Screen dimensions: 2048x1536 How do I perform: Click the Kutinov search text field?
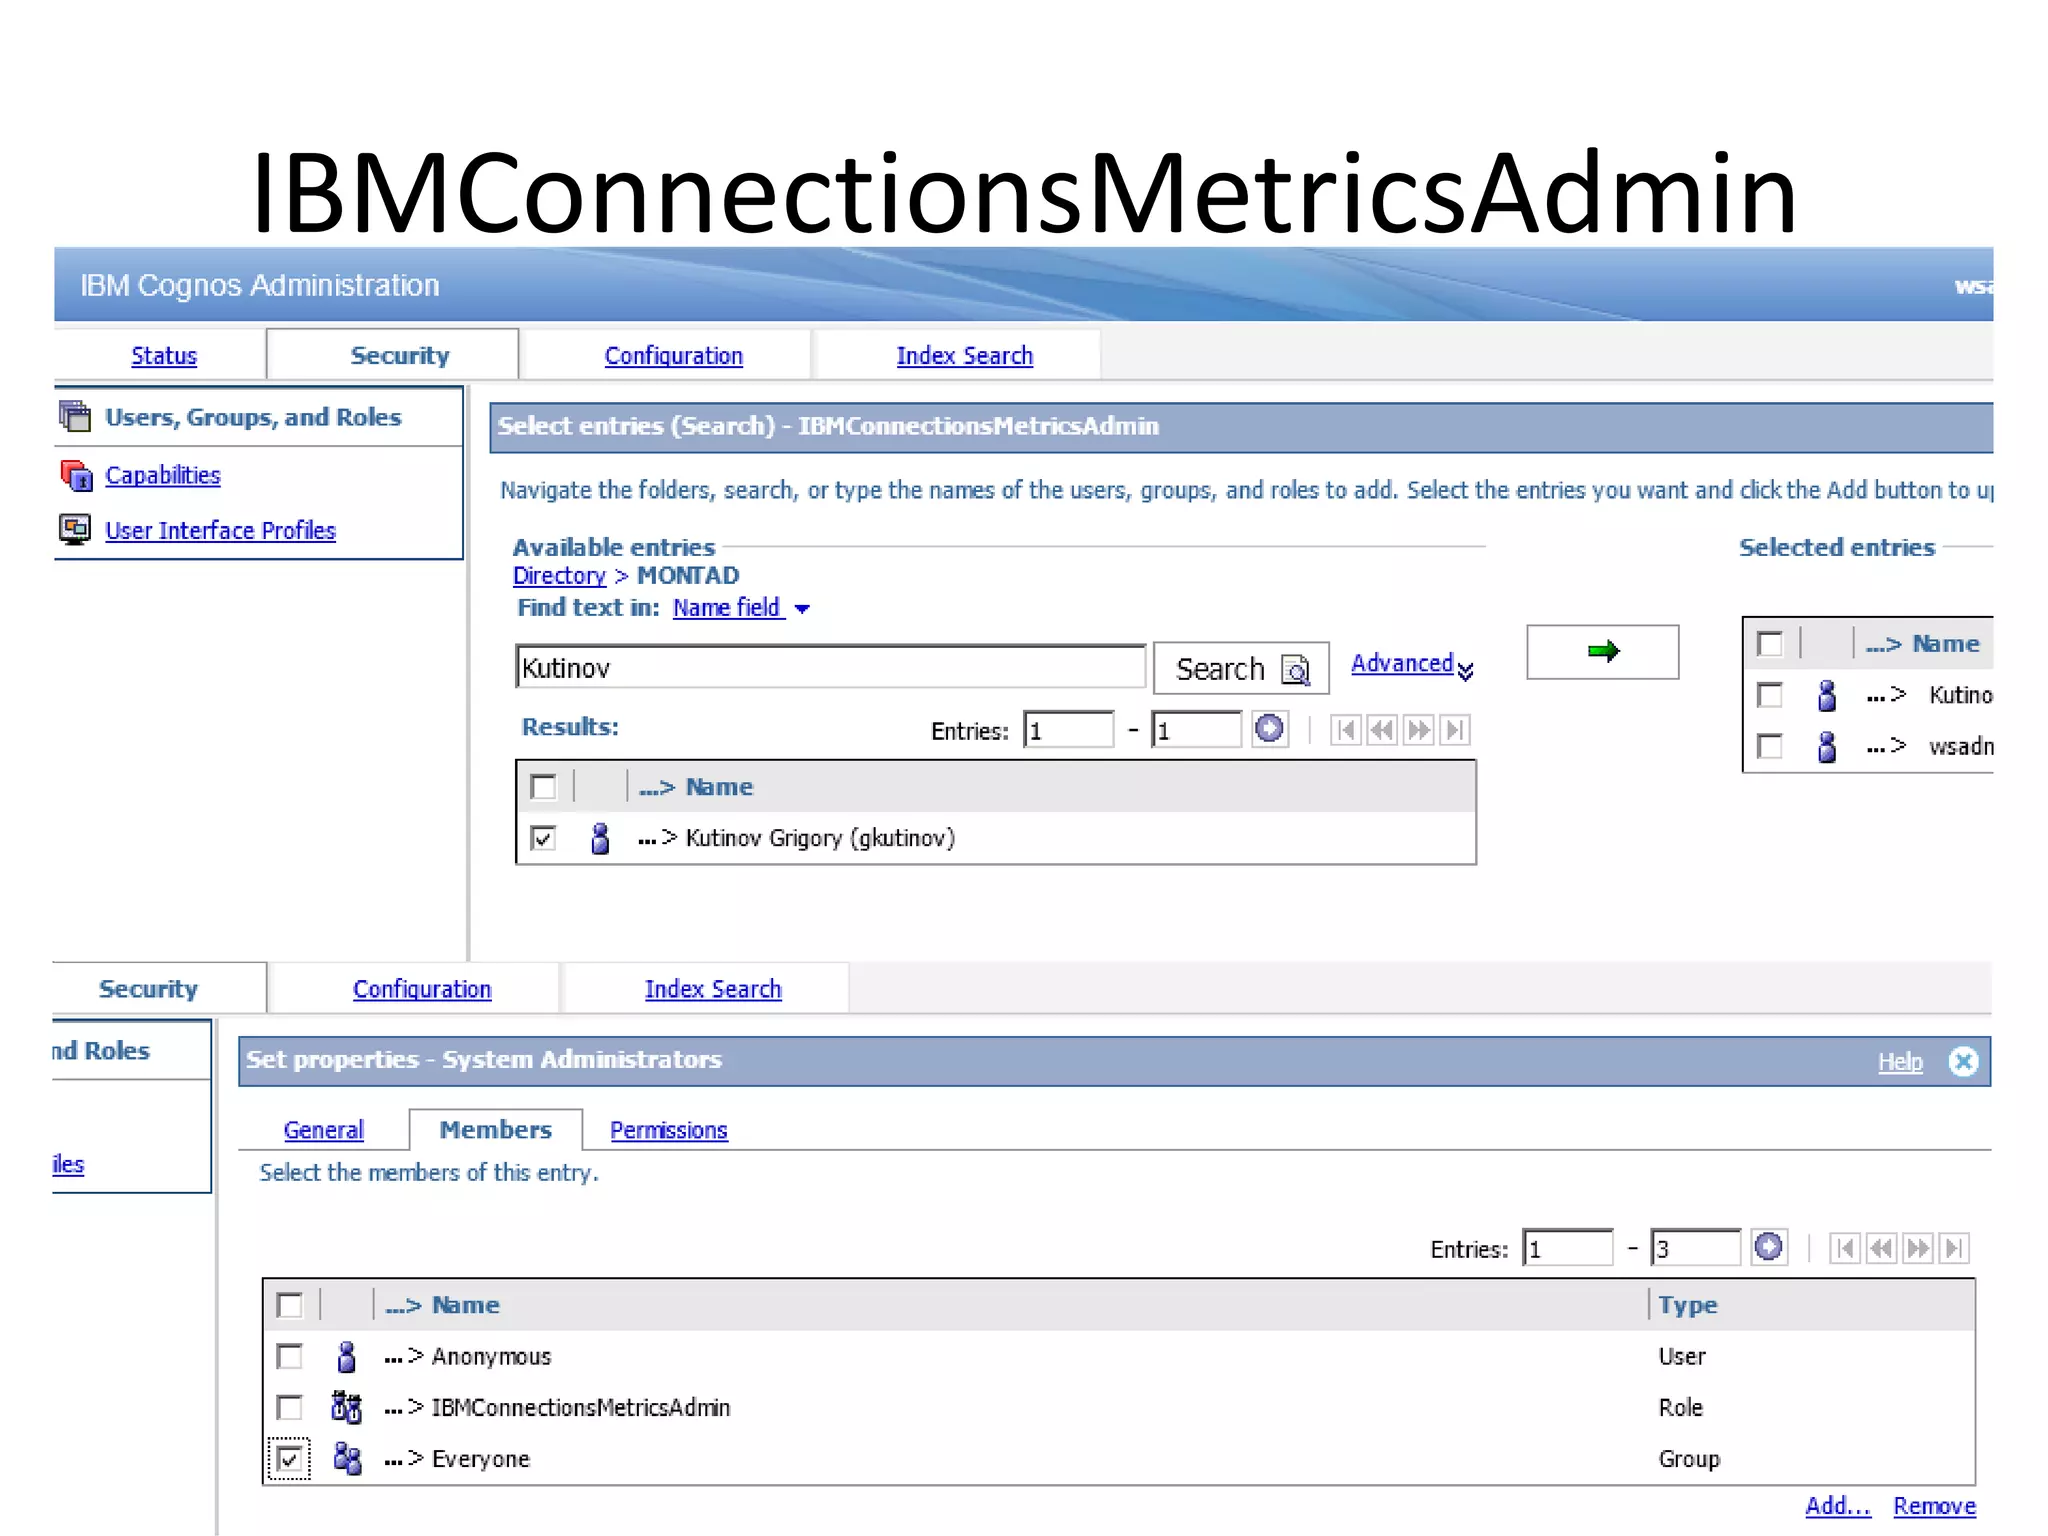click(831, 667)
